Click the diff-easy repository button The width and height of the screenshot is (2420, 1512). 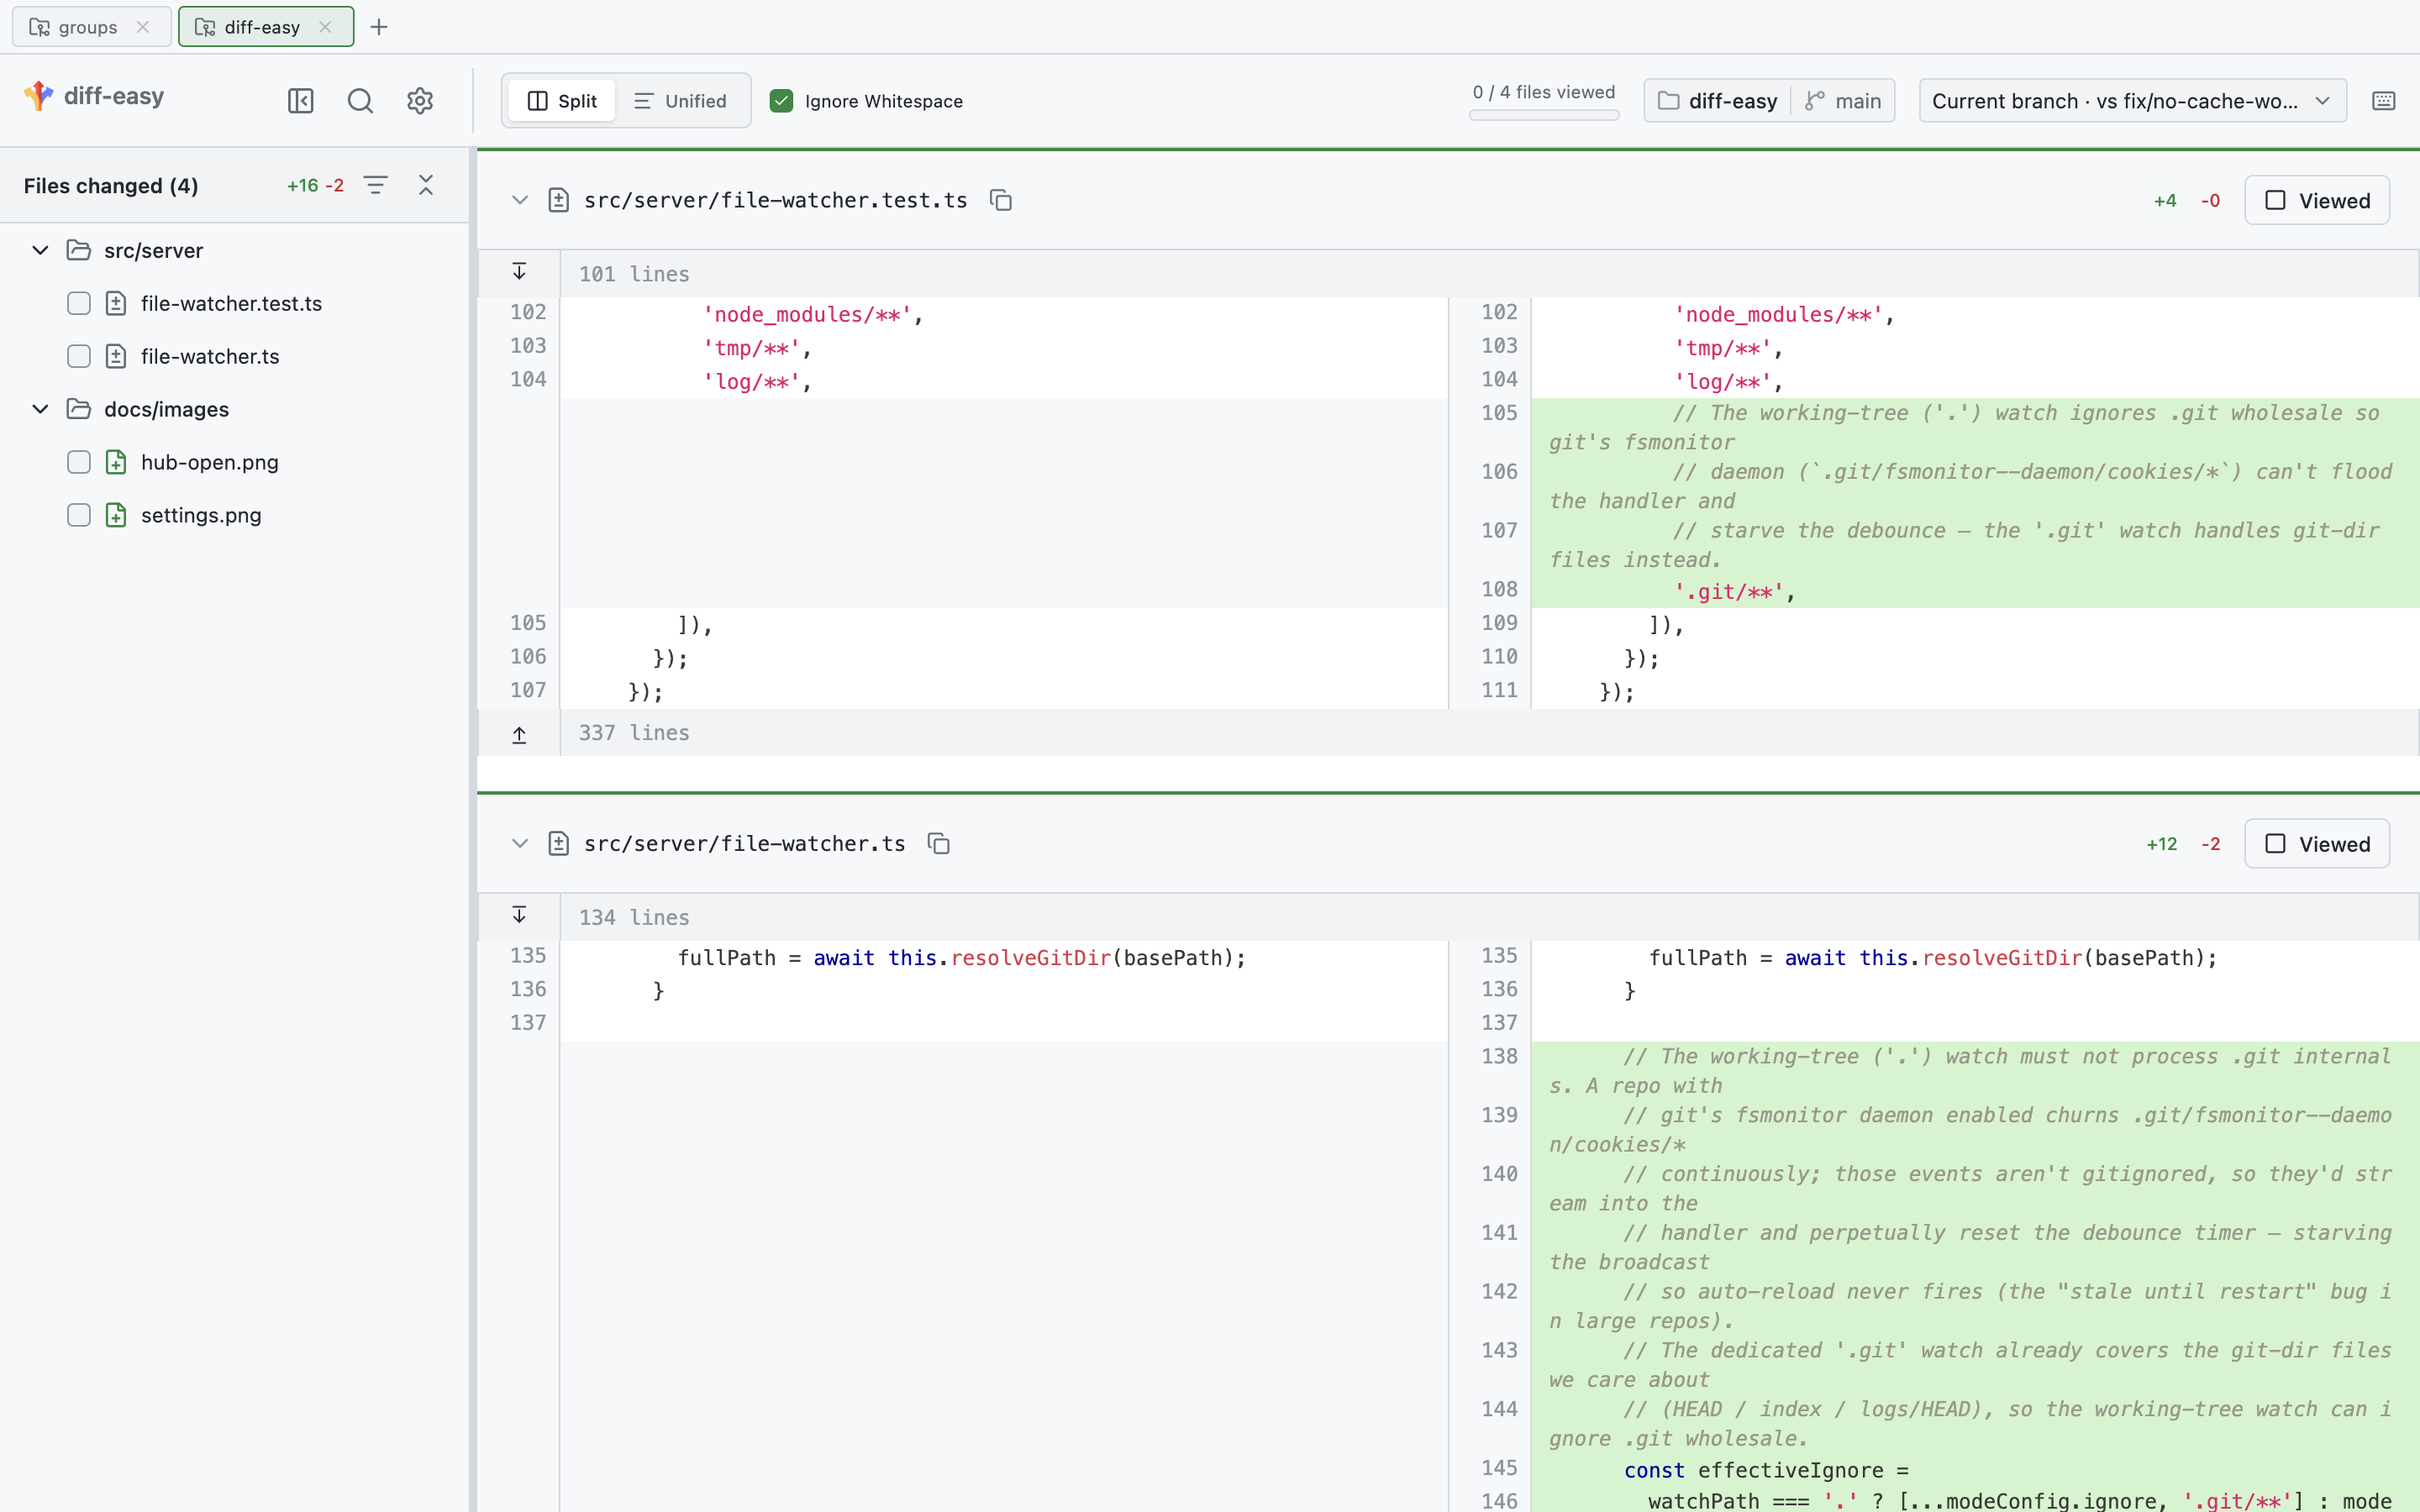(x=1718, y=101)
